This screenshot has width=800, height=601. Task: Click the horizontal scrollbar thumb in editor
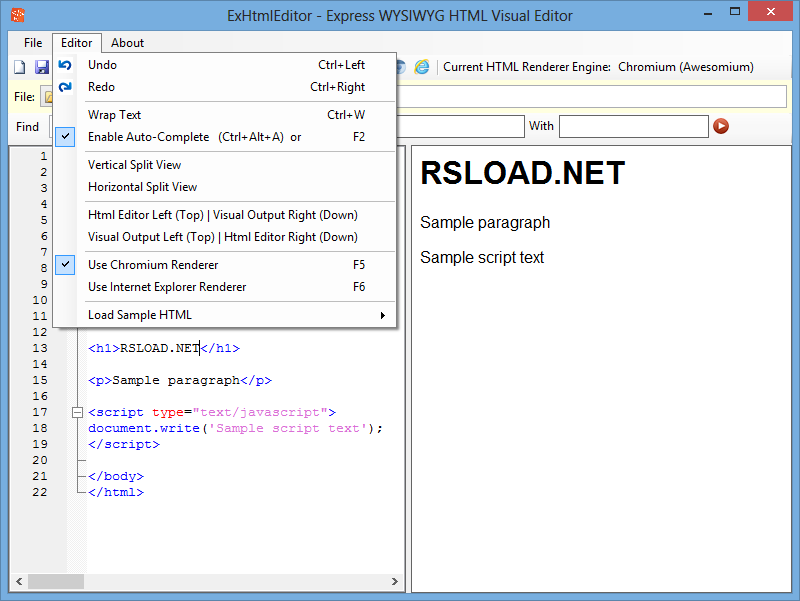56,581
